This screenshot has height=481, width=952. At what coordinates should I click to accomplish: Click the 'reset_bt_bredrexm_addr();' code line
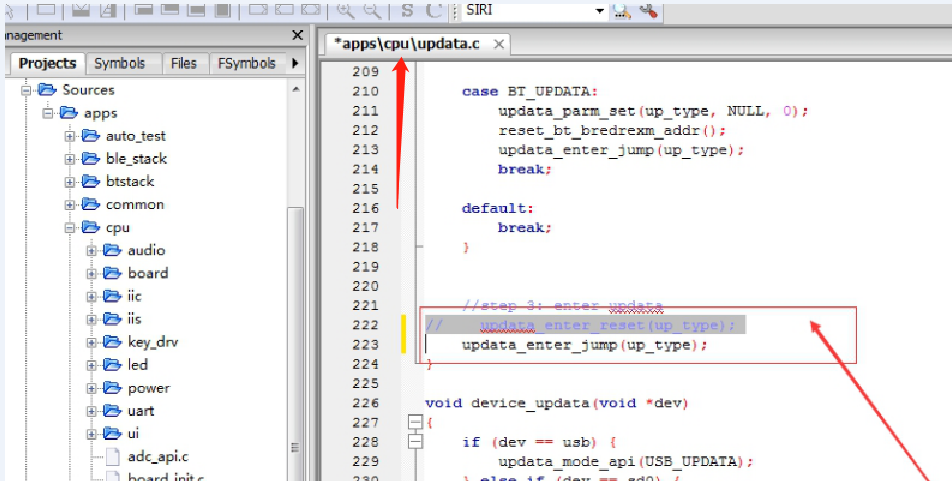pyautogui.click(x=611, y=131)
